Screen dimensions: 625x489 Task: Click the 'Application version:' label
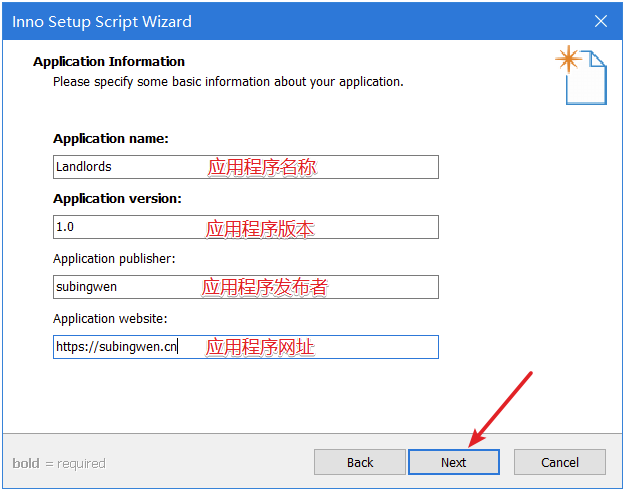(x=117, y=198)
